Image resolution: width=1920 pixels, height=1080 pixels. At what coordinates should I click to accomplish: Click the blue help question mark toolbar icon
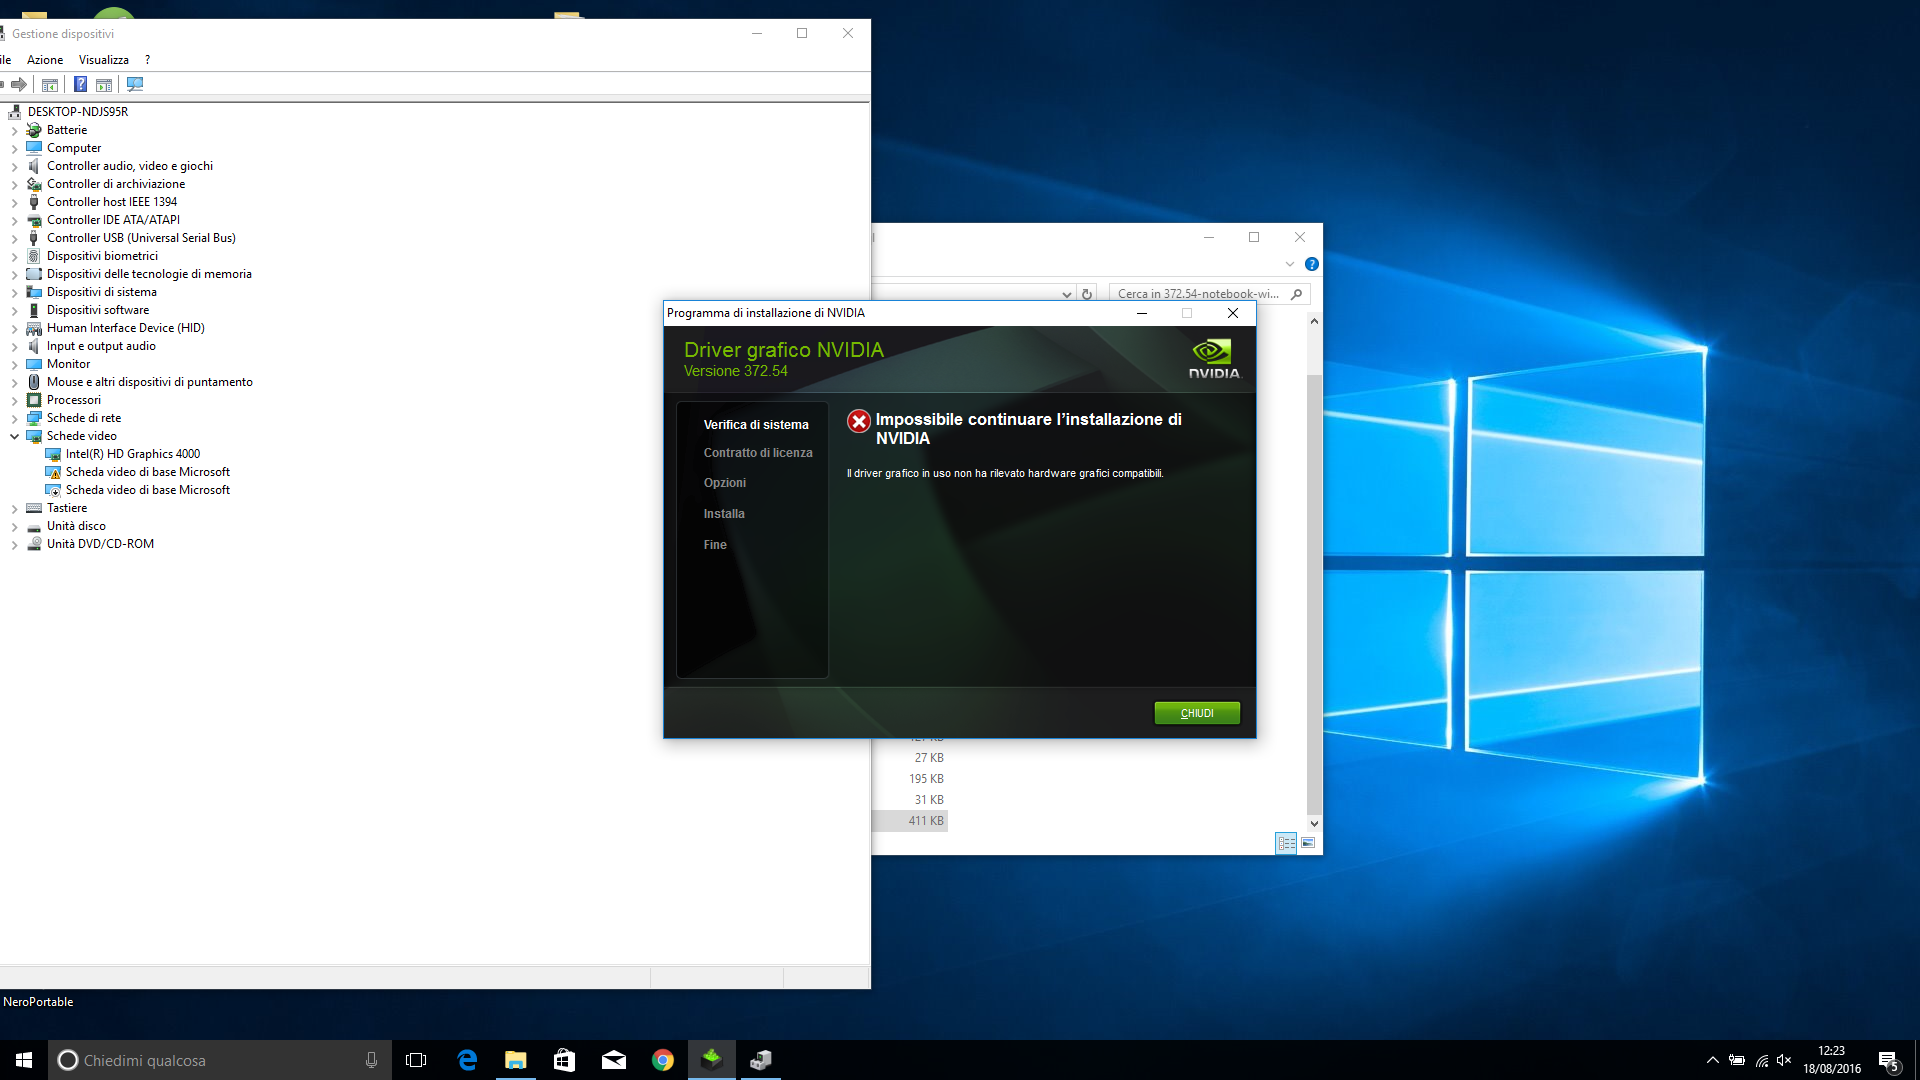point(80,85)
